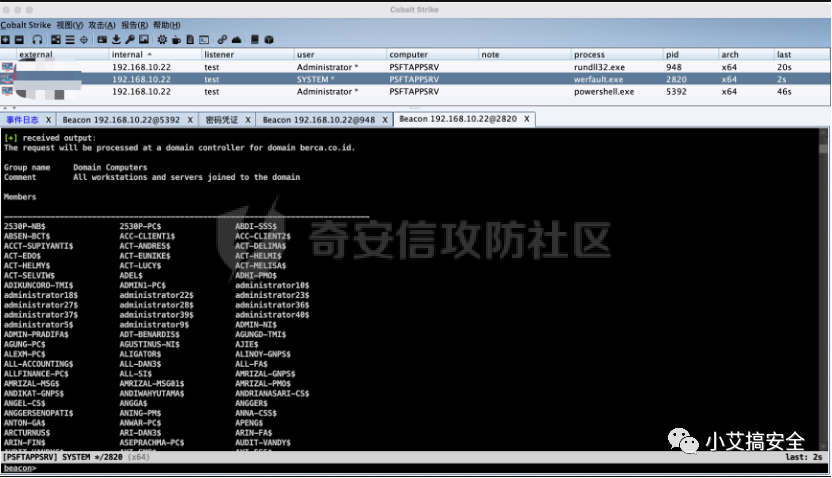Open Keystrokes key icon in toolbar
Image resolution: width=832 pixels, height=478 pixels.
(129, 40)
